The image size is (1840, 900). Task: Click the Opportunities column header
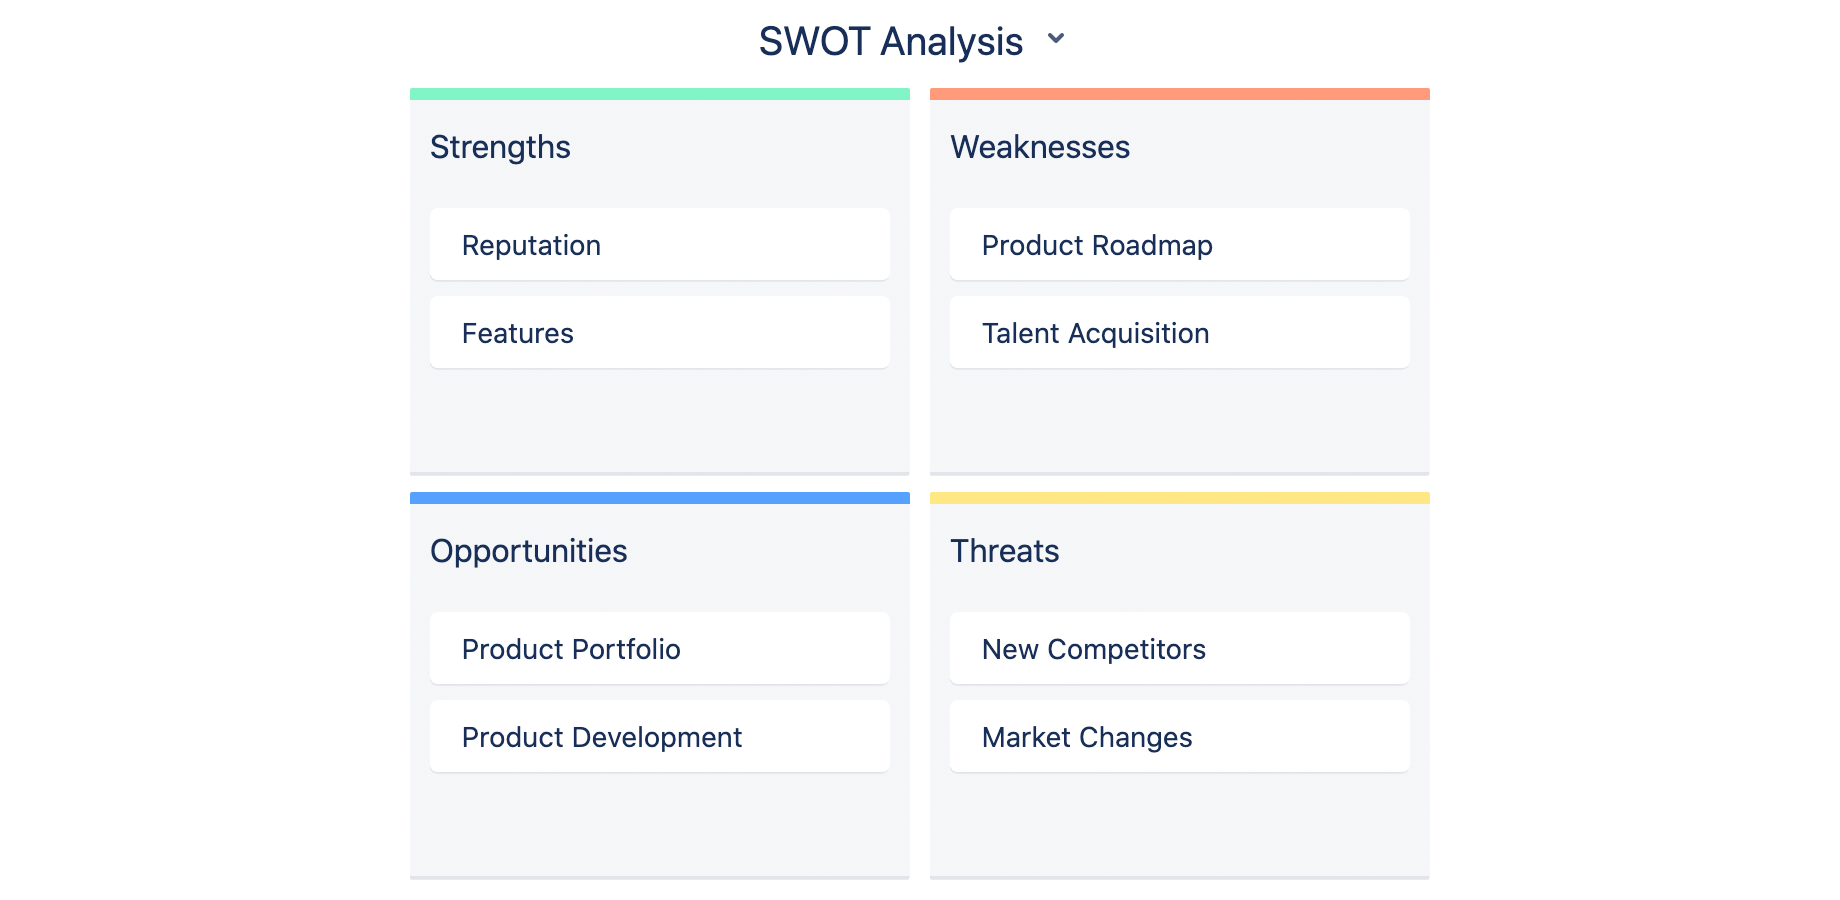[529, 551]
